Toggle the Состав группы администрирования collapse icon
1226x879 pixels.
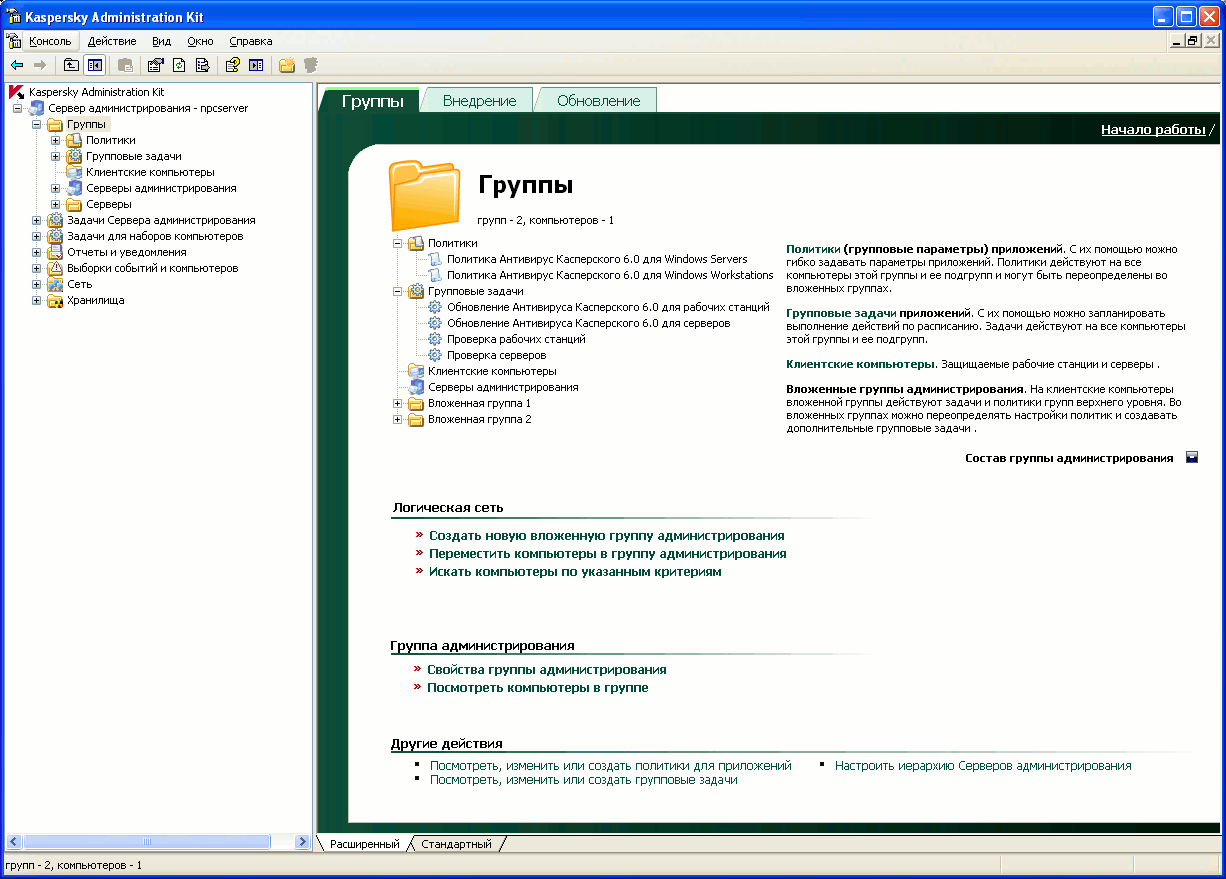tap(1192, 458)
